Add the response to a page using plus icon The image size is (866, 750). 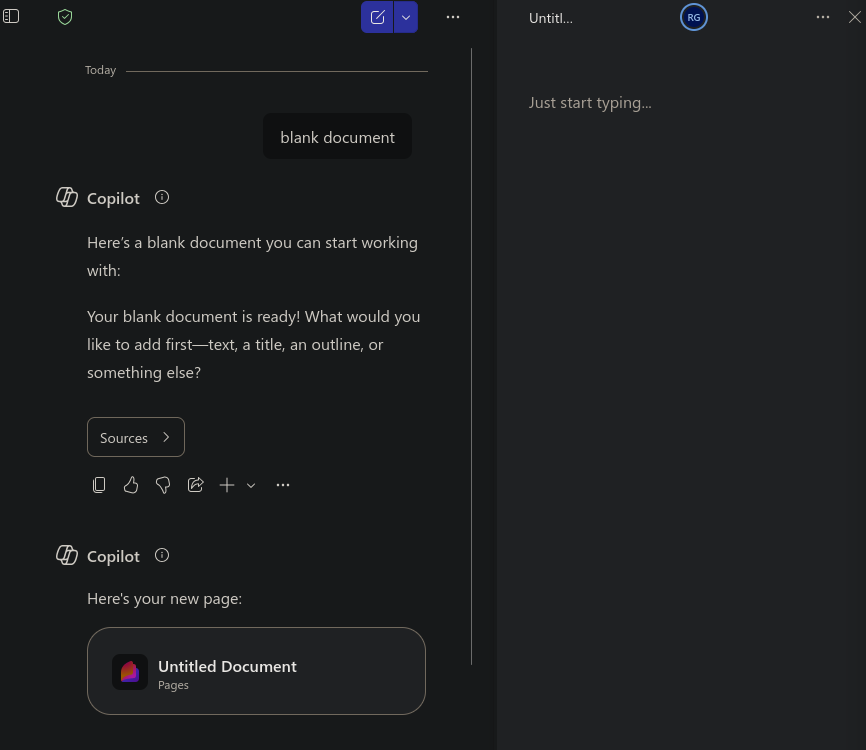pos(227,485)
